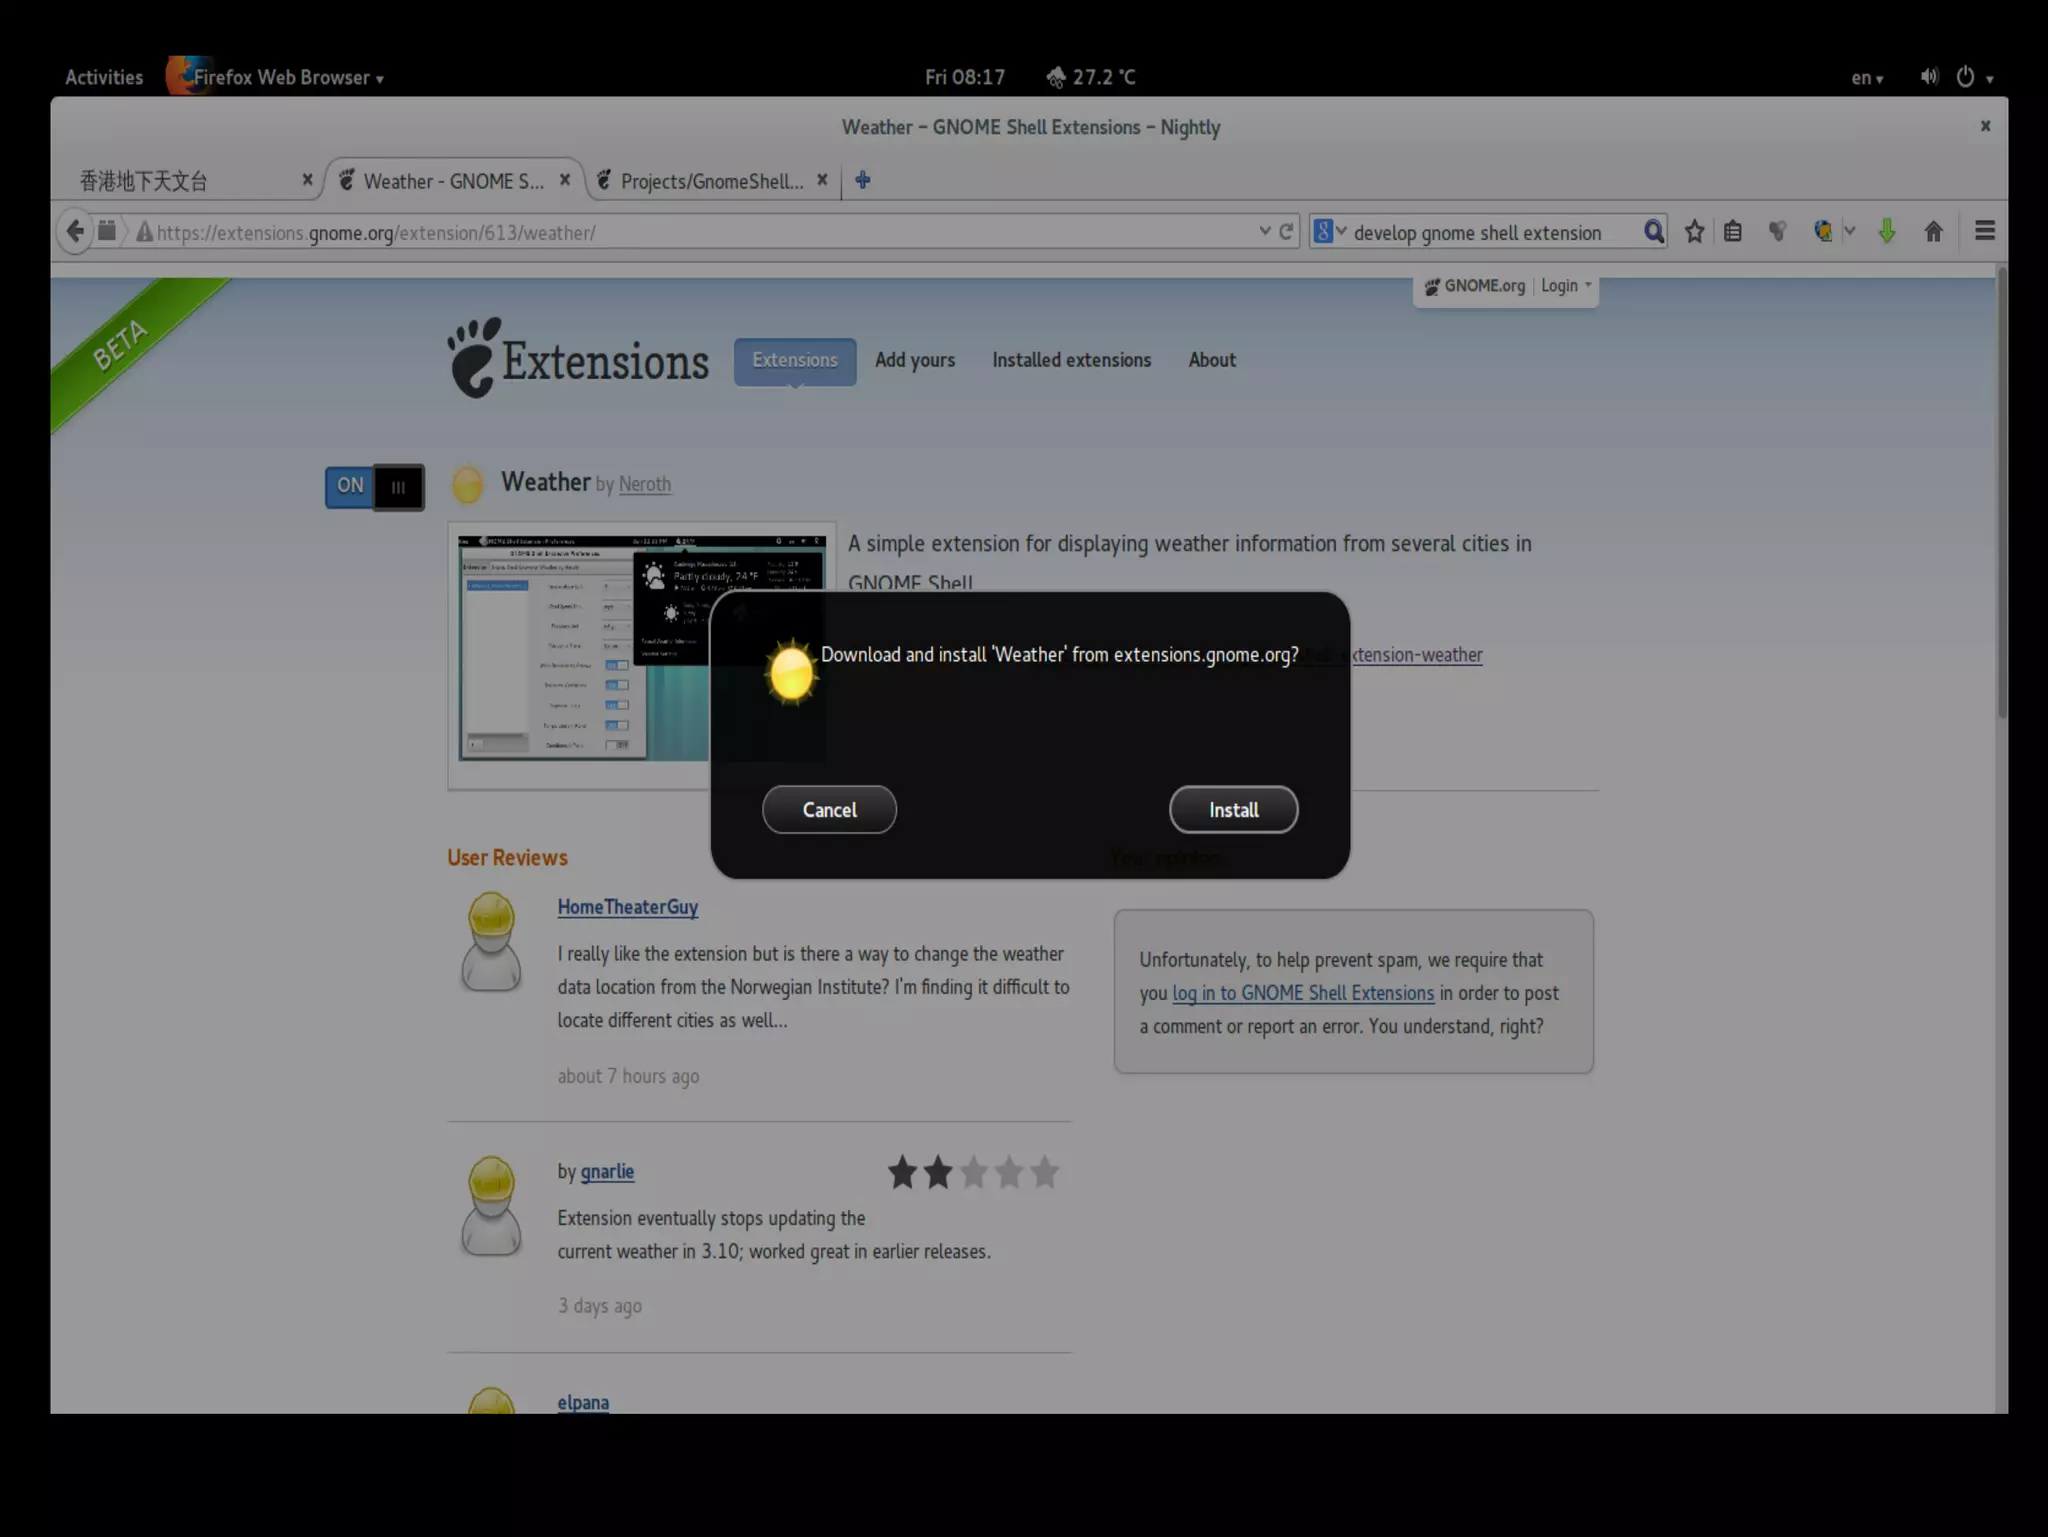Click the bookmark star icon
This screenshot has height=1537, width=2048.
(1694, 232)
